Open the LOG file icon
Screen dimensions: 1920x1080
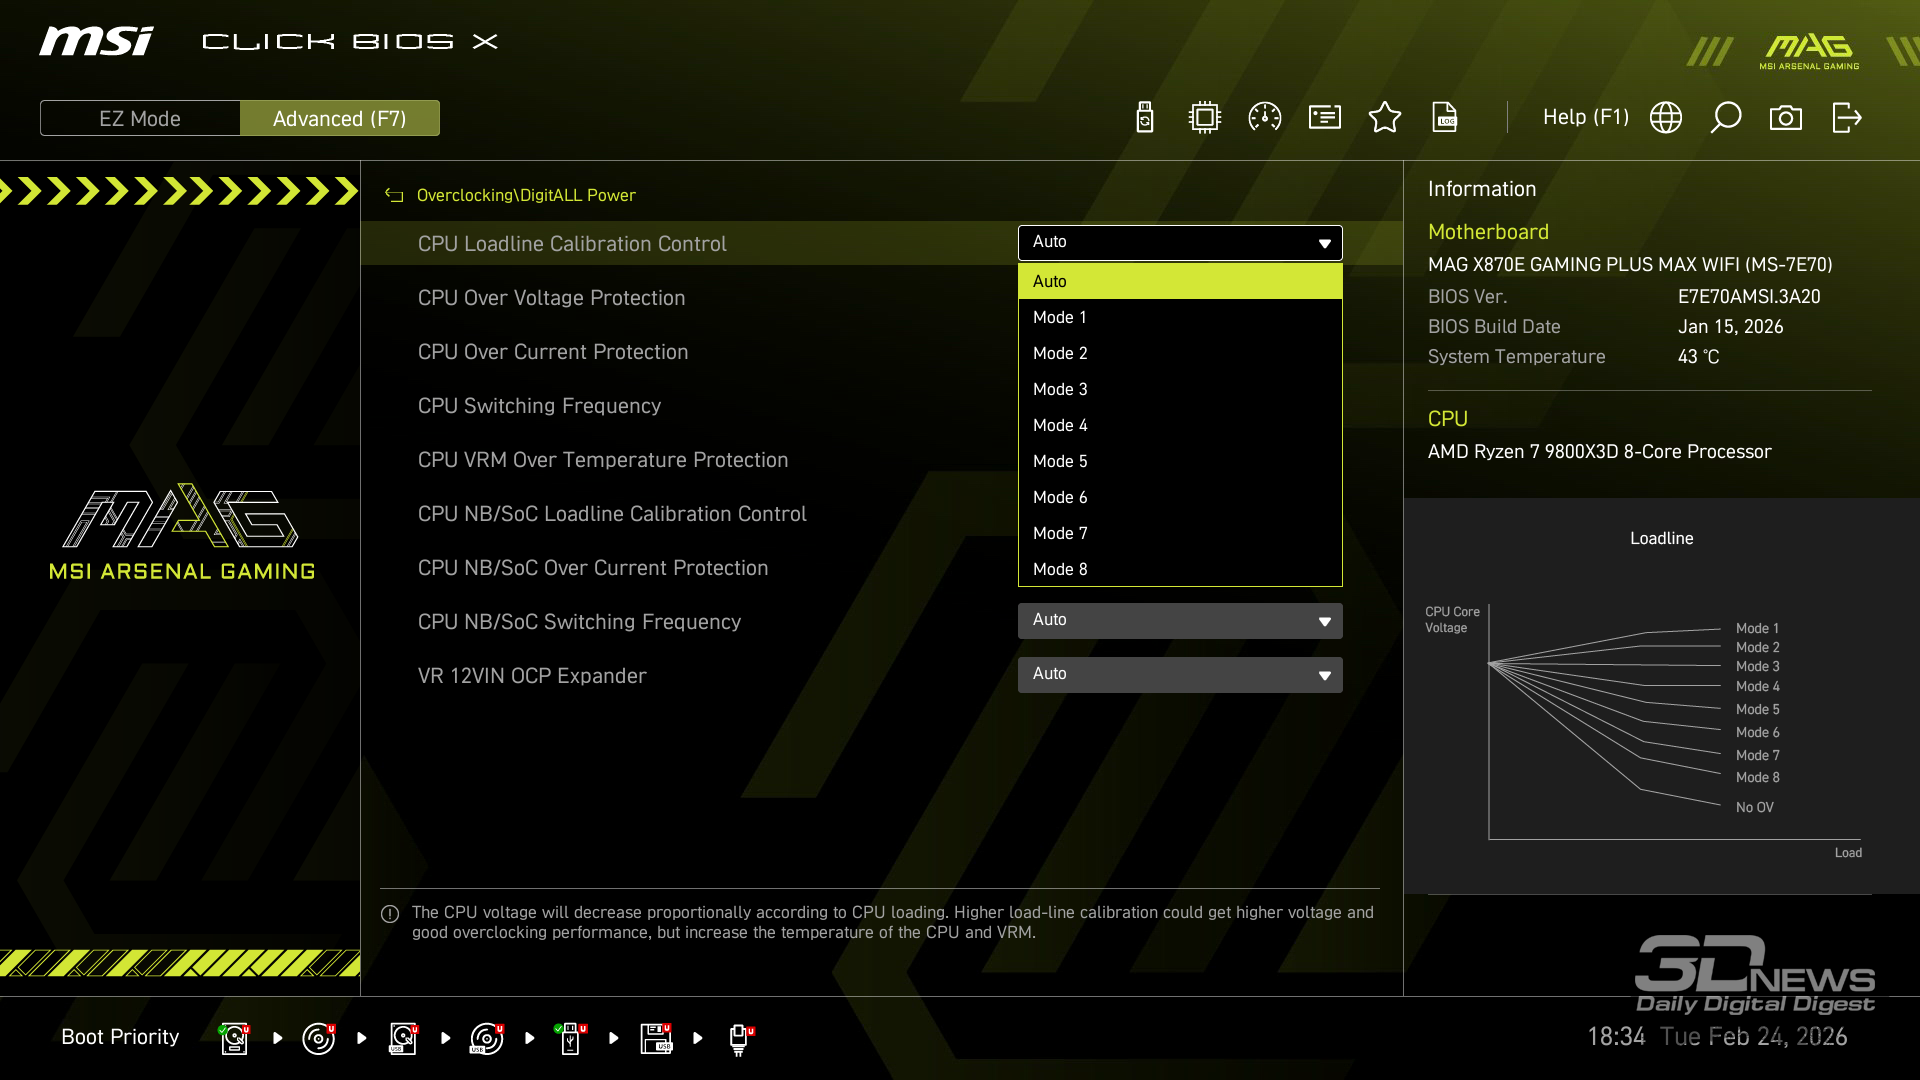pos(1445,117)
